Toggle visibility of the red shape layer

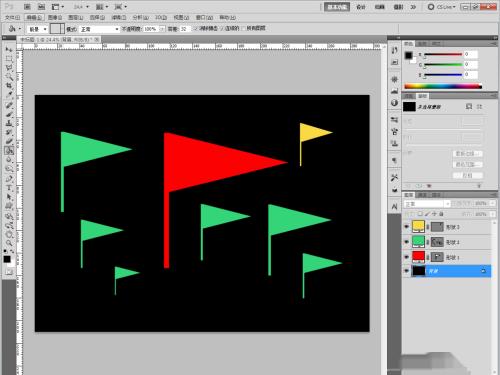click(406, 257)
